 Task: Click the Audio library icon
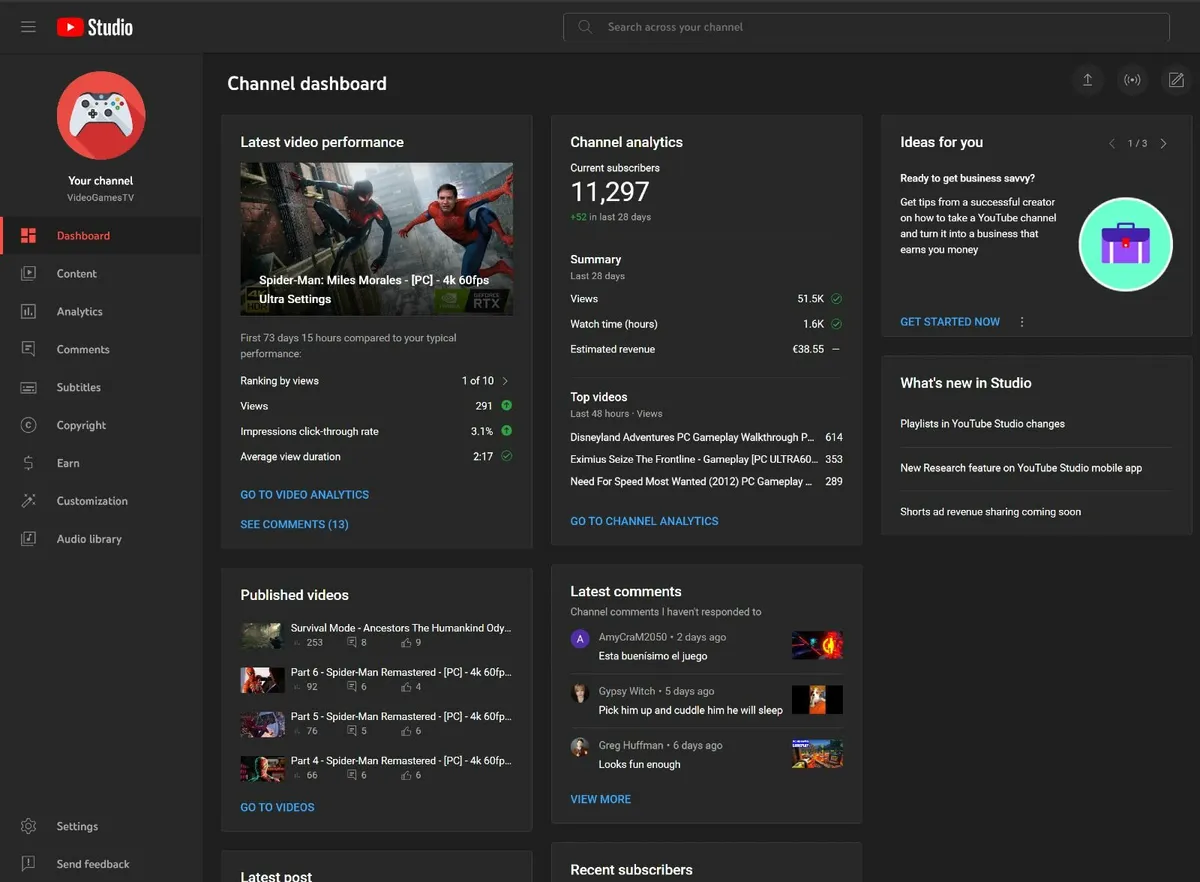[29, 539]
